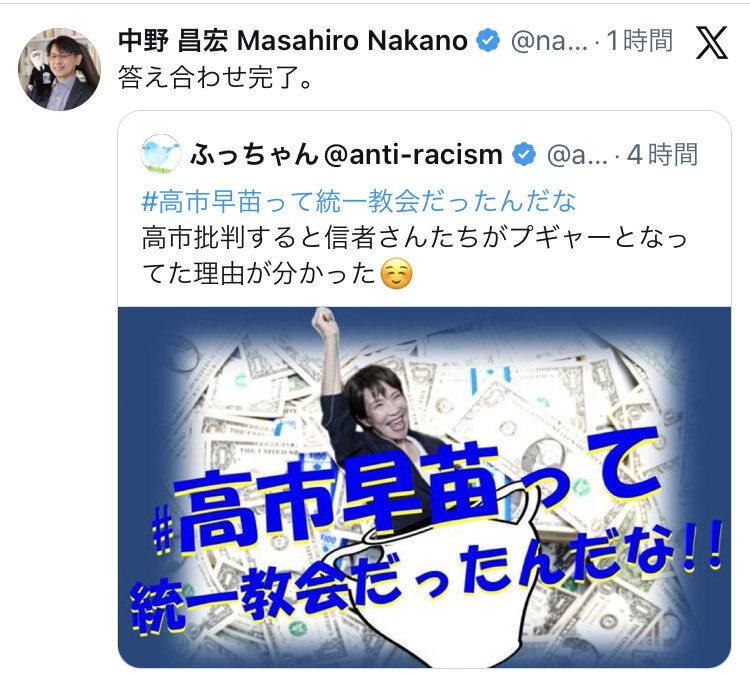Click the raised fist in the photo

tap(324, 320)
